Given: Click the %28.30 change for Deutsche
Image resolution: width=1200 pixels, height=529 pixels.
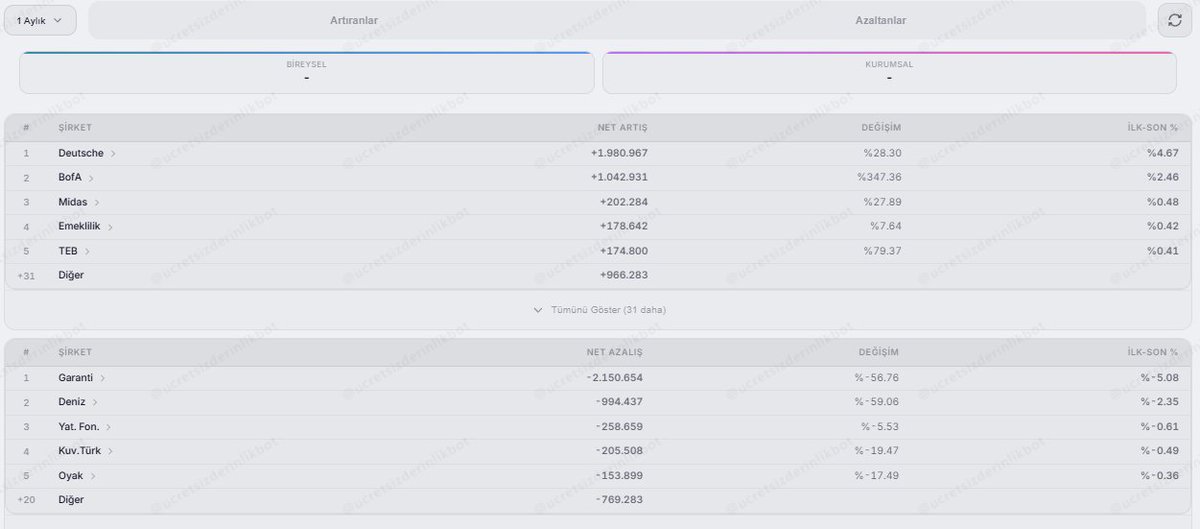Looking at the screenshot, I should coord(883,153).
